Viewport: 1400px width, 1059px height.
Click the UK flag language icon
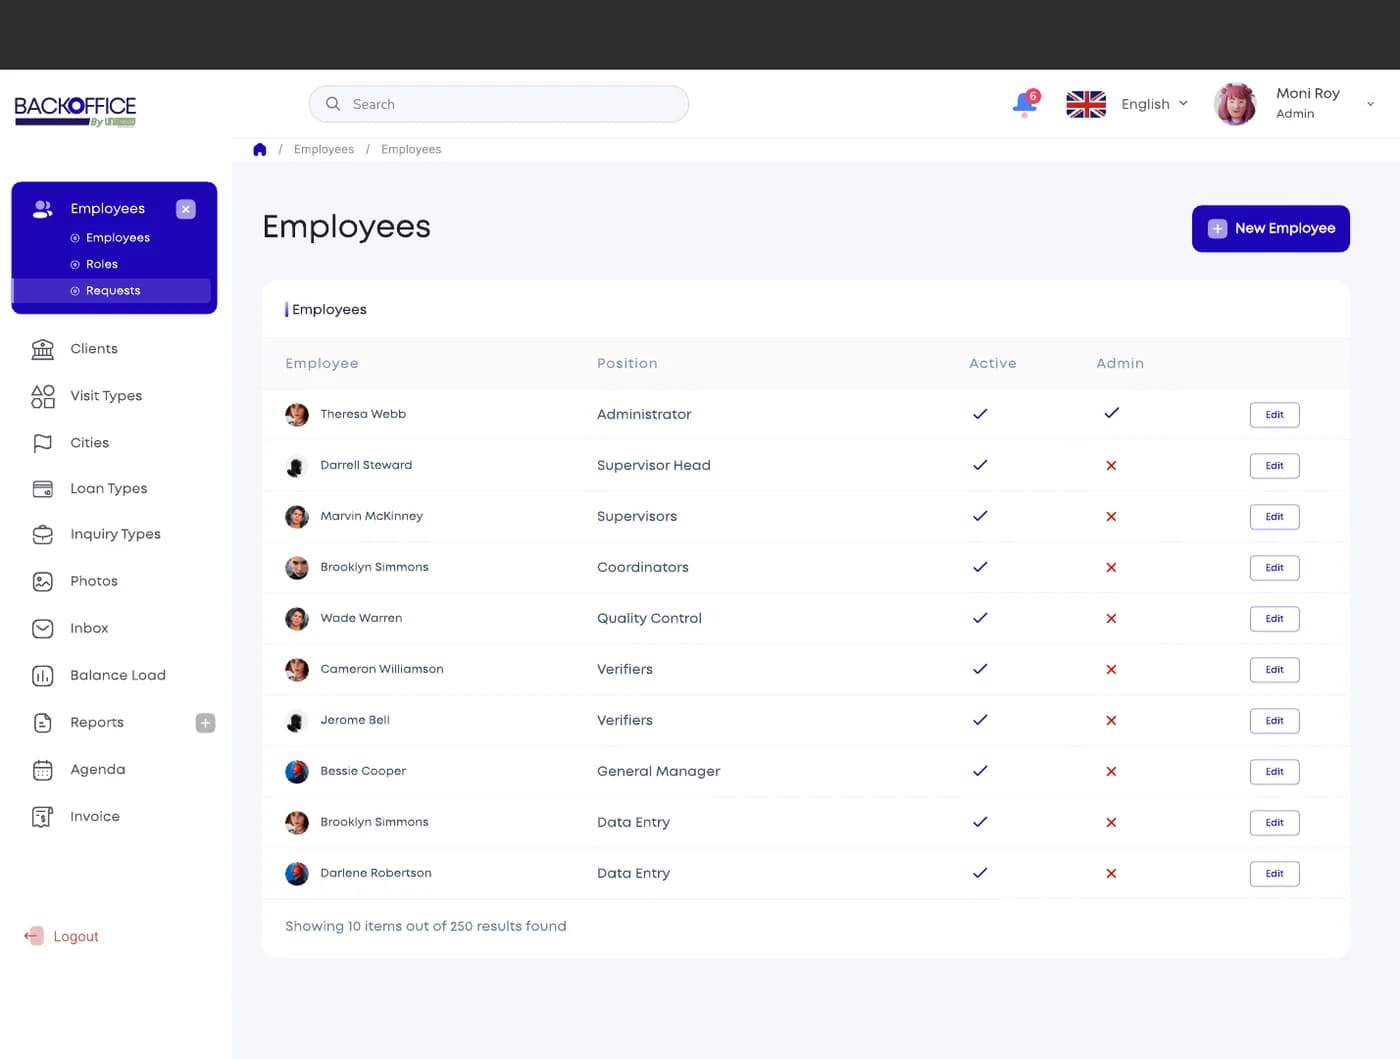1086,104
